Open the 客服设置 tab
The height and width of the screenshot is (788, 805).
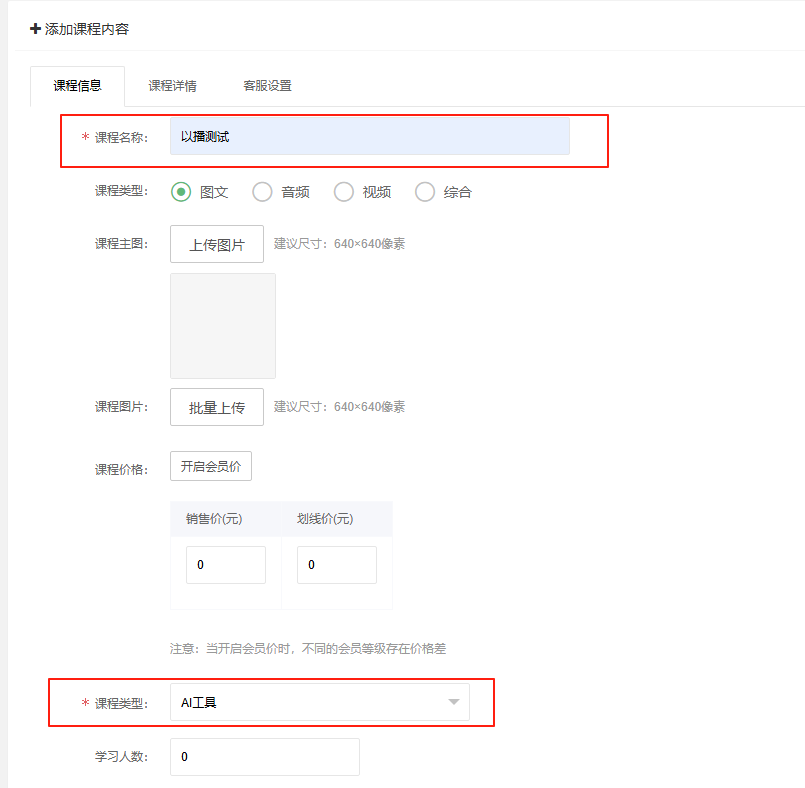point(267,86)
